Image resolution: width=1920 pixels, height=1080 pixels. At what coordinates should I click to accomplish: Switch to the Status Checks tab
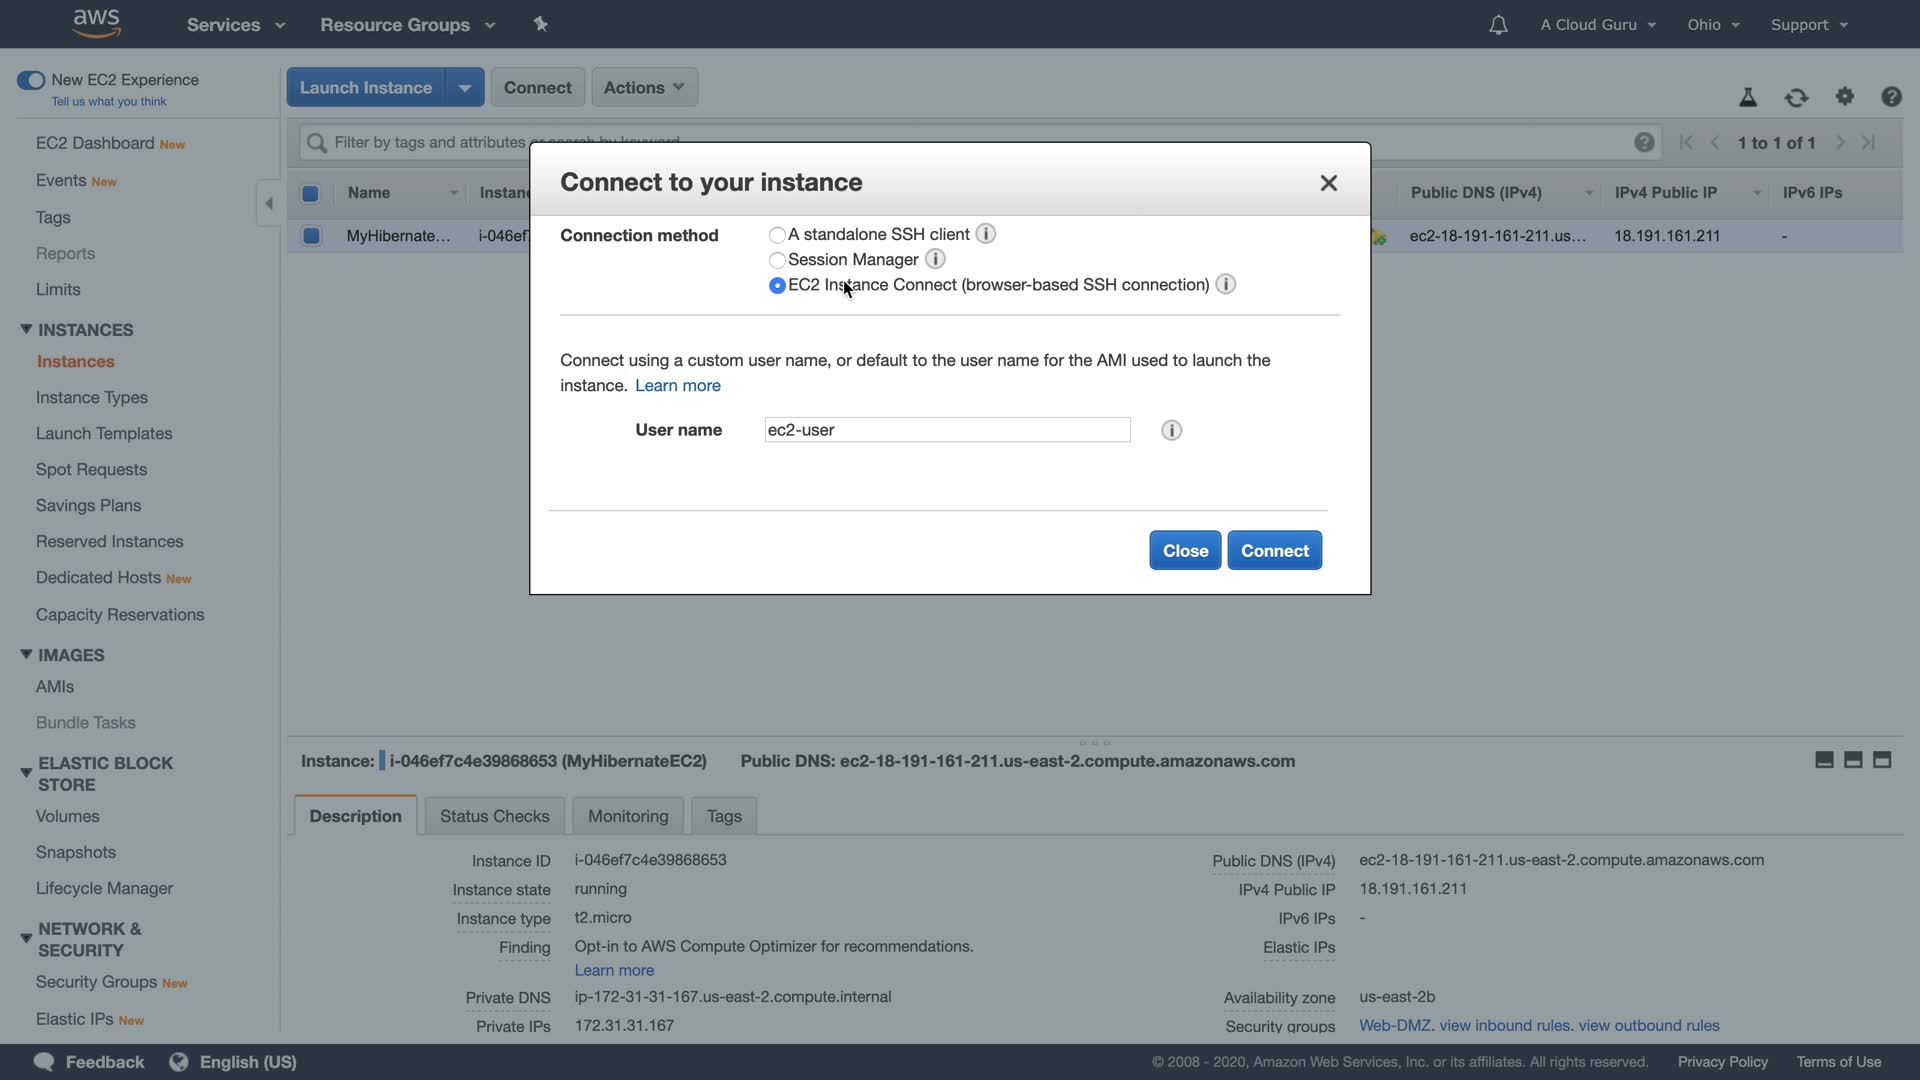pyautogui.click(x=494, y=816)
